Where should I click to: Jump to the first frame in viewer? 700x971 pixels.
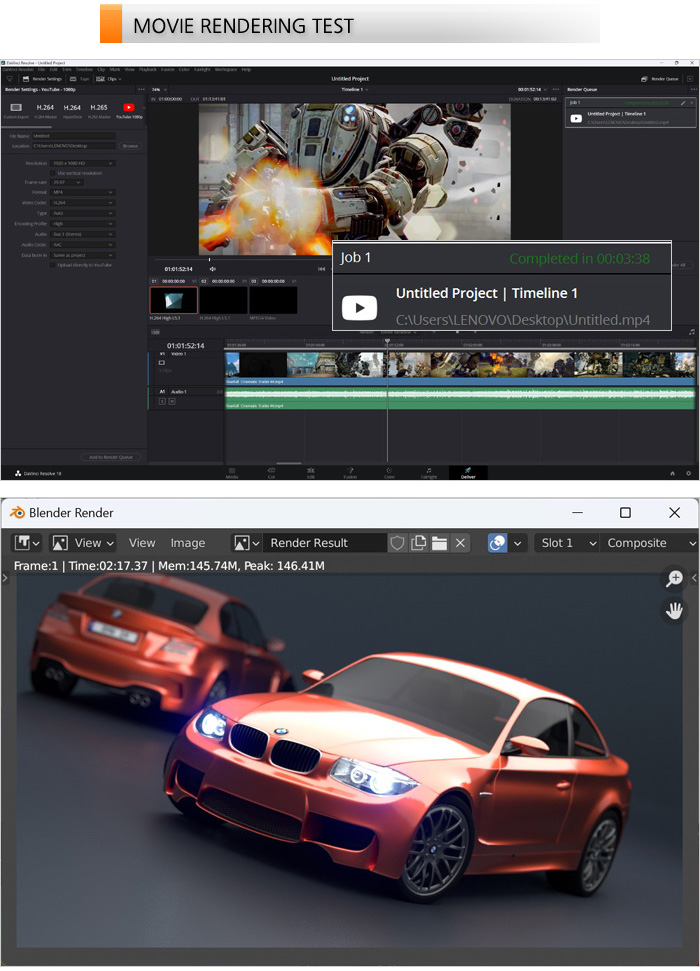point(322,269)
